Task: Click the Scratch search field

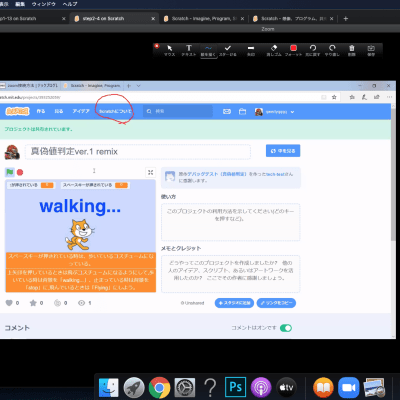Action: (178, 111)
